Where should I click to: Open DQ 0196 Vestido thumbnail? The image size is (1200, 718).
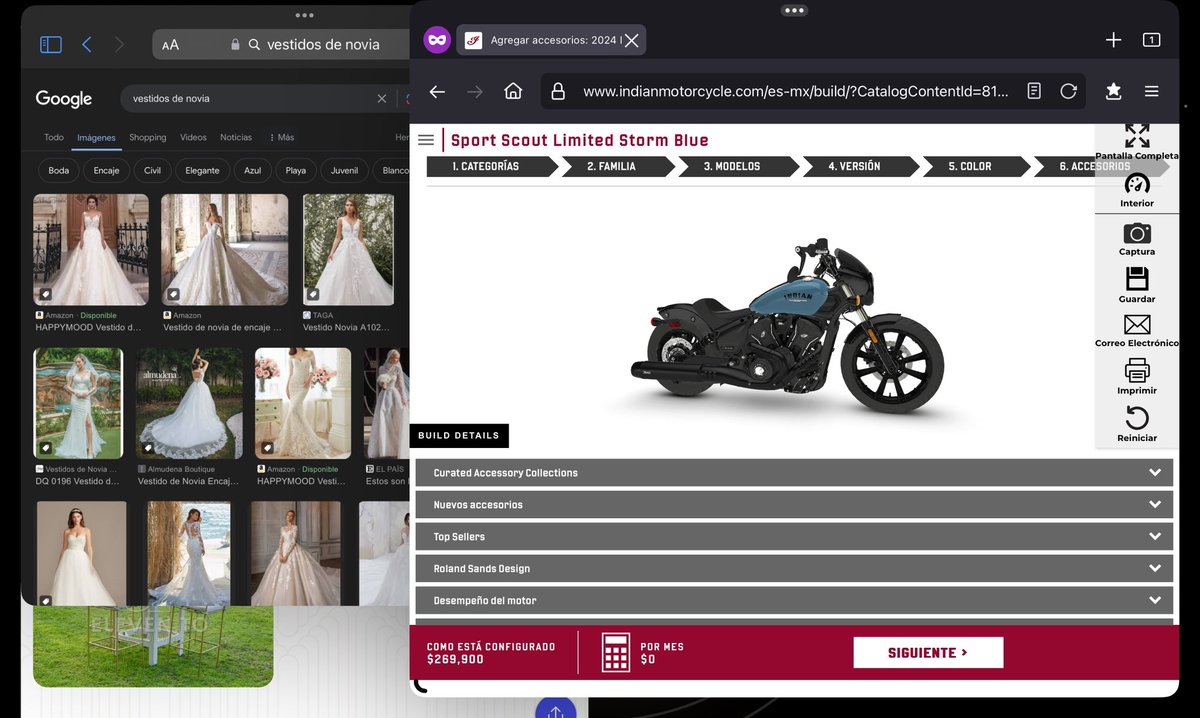78,403
